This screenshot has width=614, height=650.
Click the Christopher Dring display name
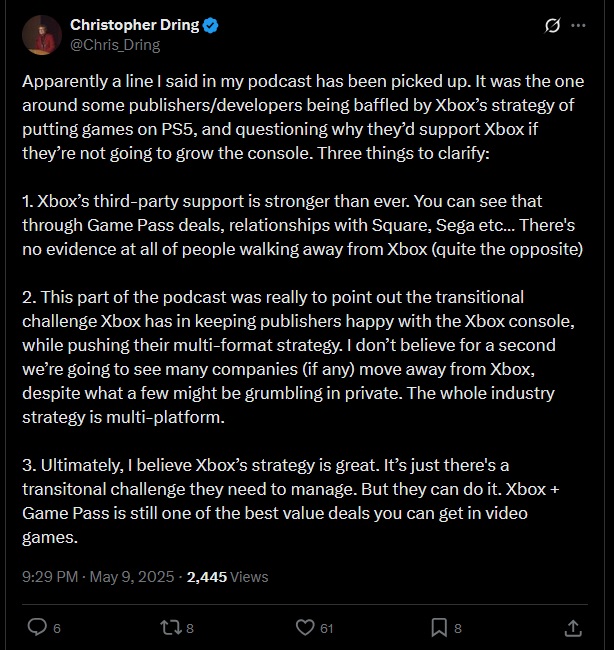tap(134, 25)
